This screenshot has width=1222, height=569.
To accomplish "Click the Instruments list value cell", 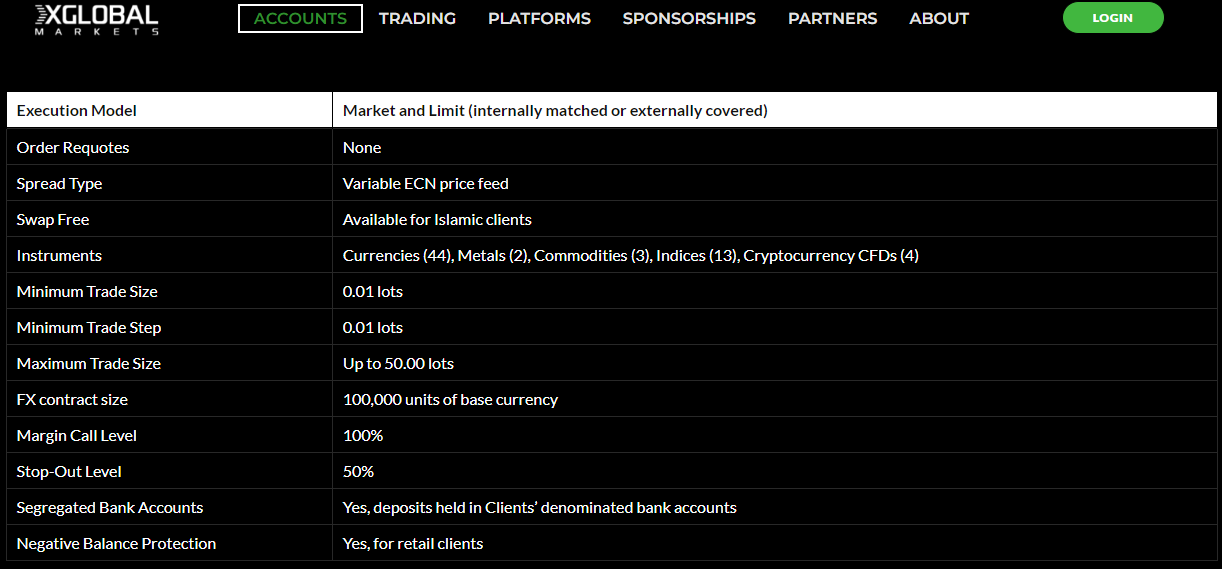I will click(774, 255).
